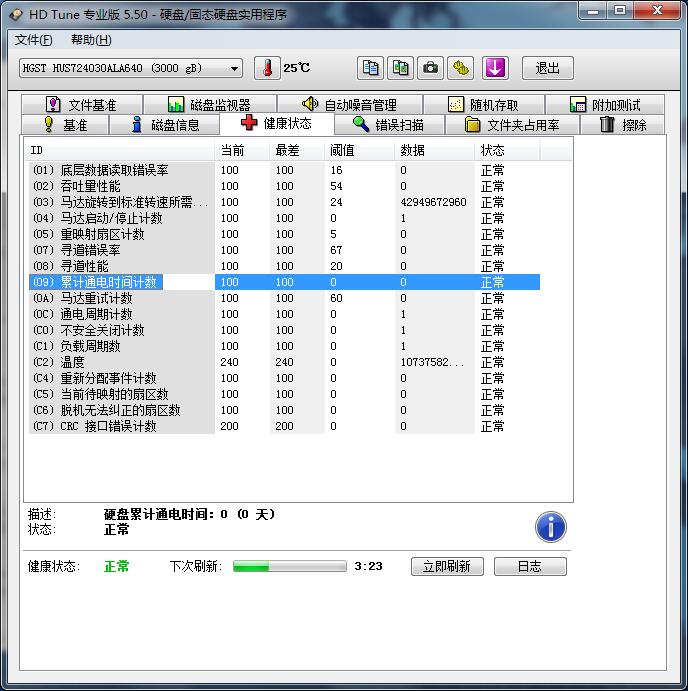The width and height of the screenshot is (688, 691).
Task: Click the blue info icon
Action: (x=550, y=527)
